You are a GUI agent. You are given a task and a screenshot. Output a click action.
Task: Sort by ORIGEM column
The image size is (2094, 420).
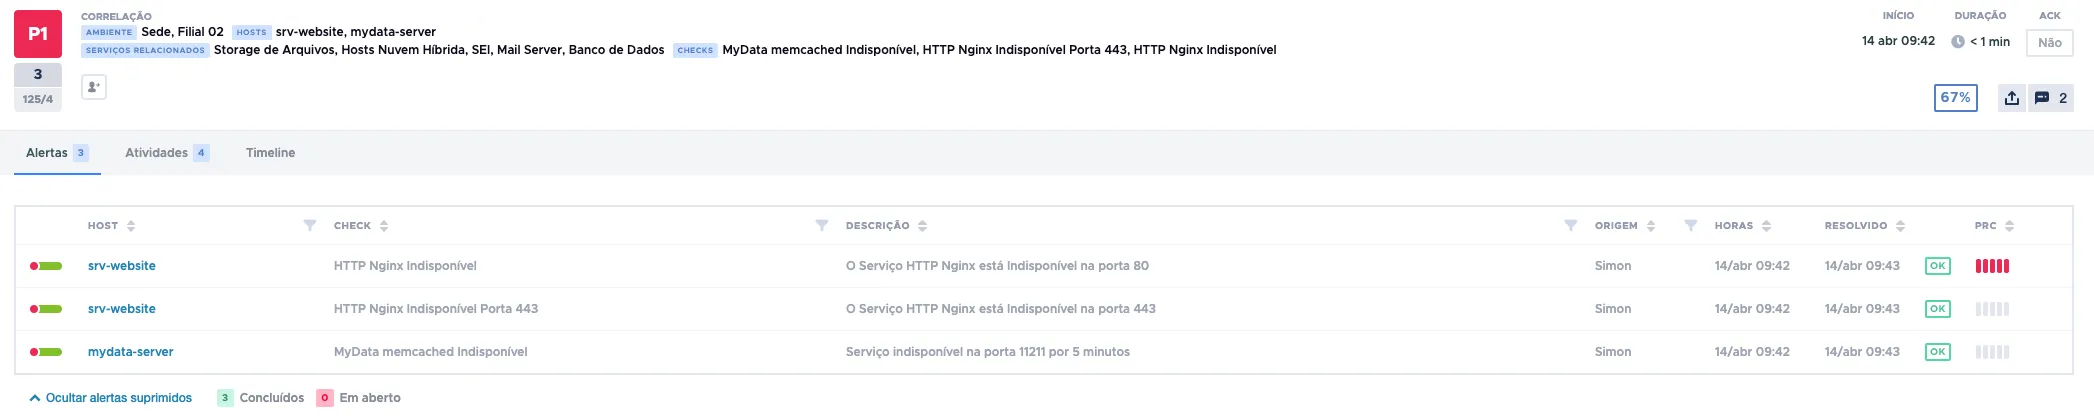pyautogui.click(x=1651, y=226)
